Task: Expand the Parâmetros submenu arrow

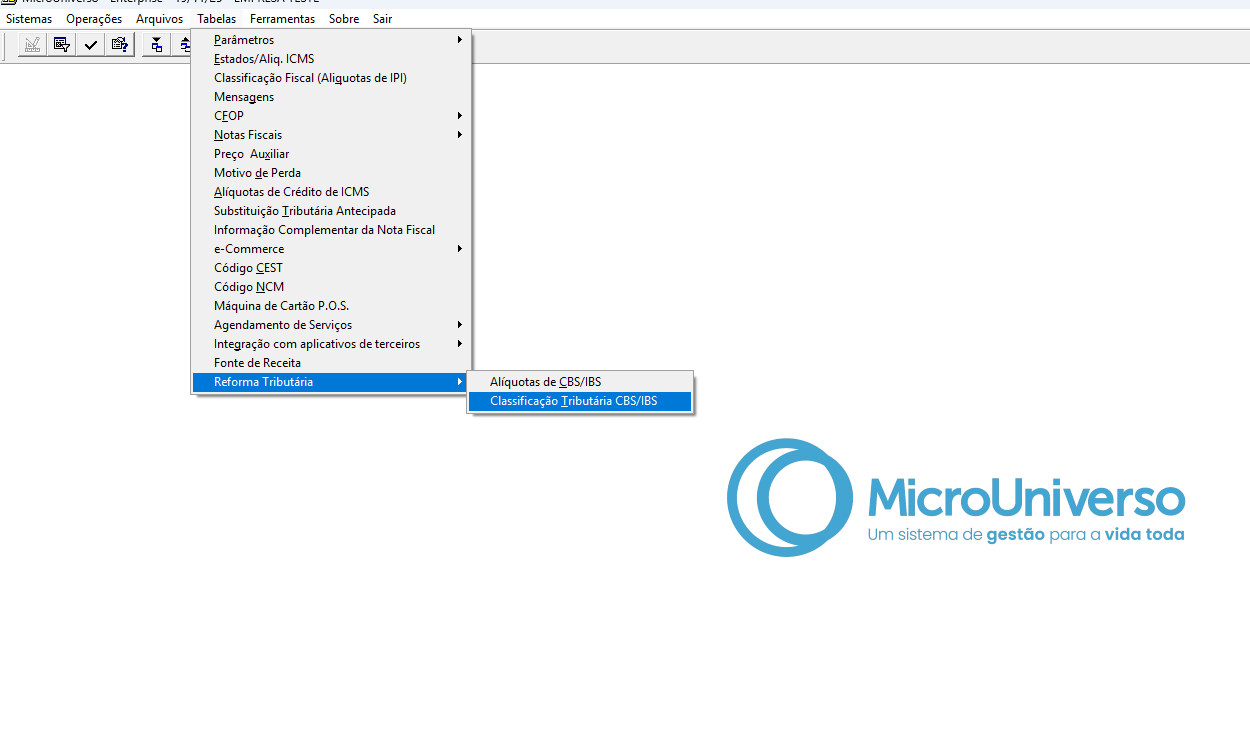Action: point(460,40)
